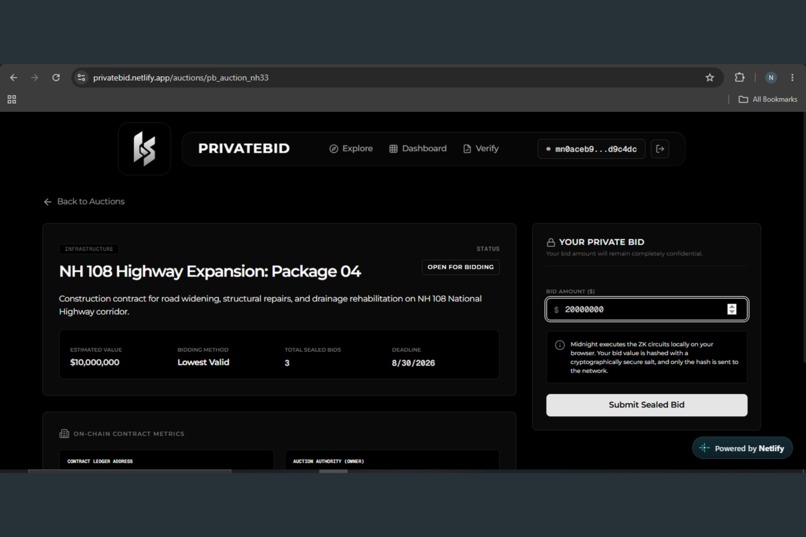Click the OPEN FOR BIDDING status badge
Image resolution: width=806 pixels, height=537 pixels.
coord(461,267)
